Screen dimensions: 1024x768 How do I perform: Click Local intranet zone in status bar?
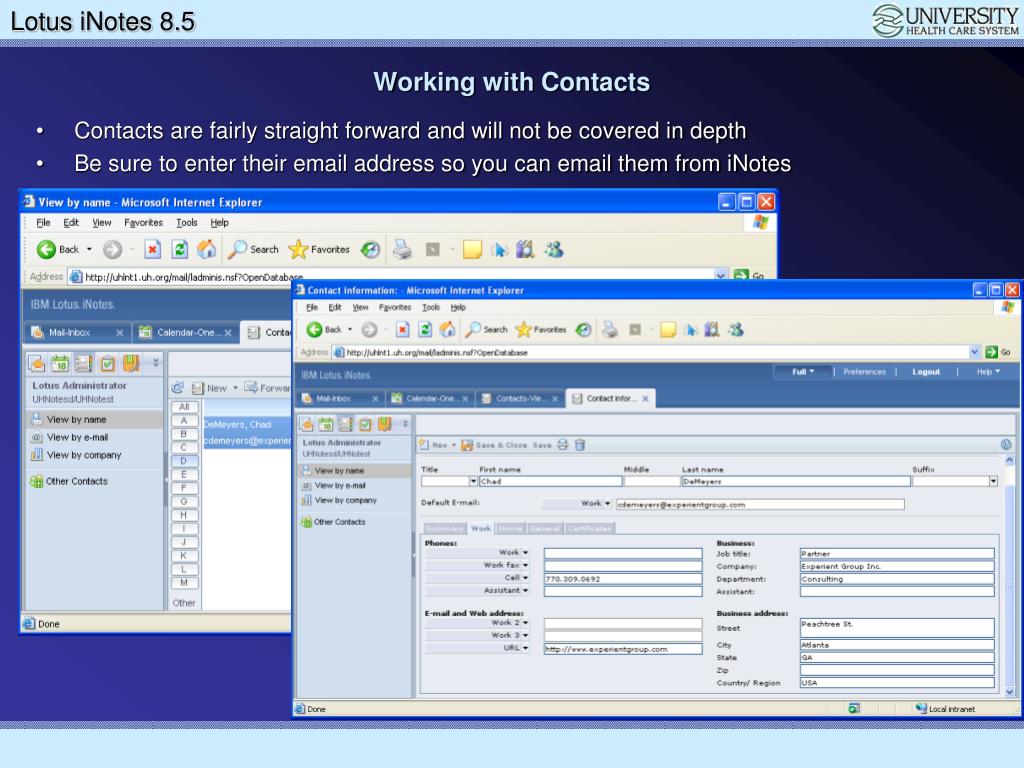click(945, 709)
